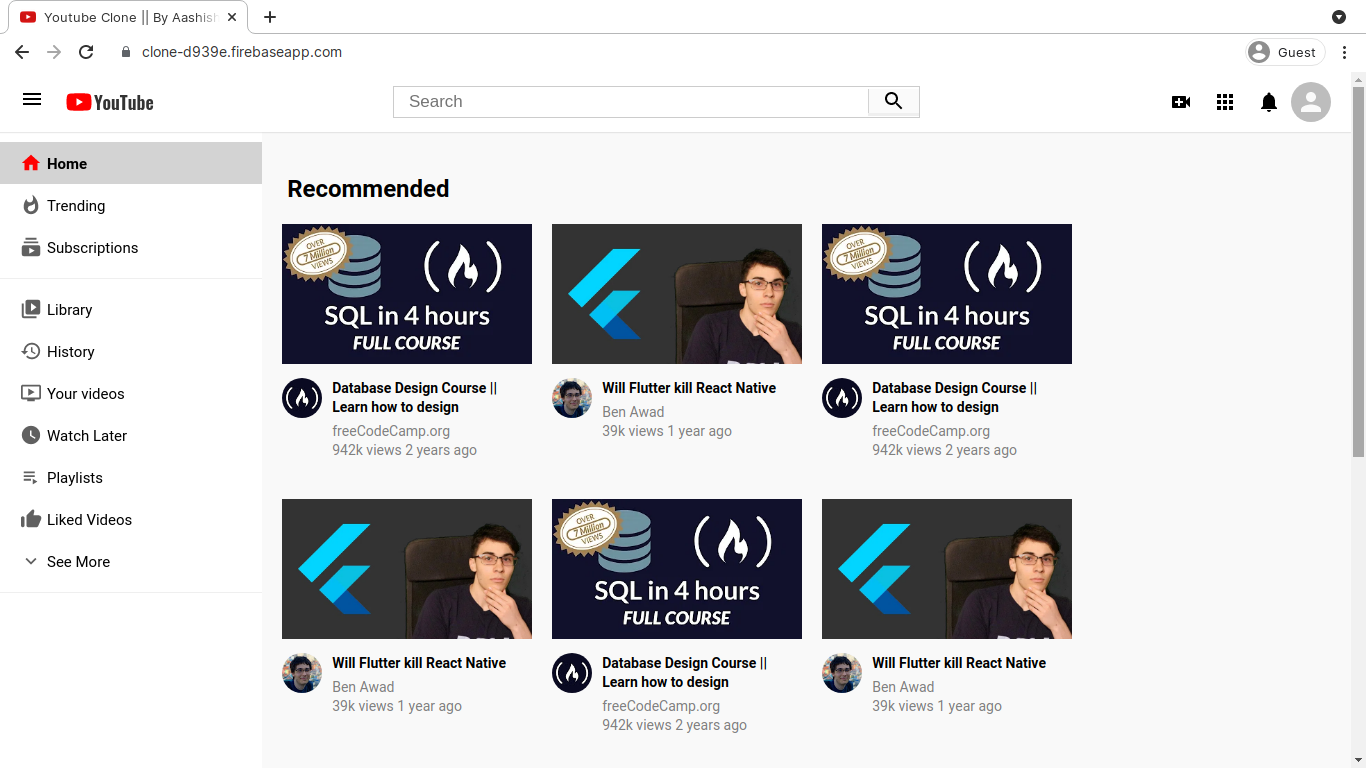The height and width of the screenshot is (768, 1366).
Task: Open the Watch Later section
Action: [86, 435]
